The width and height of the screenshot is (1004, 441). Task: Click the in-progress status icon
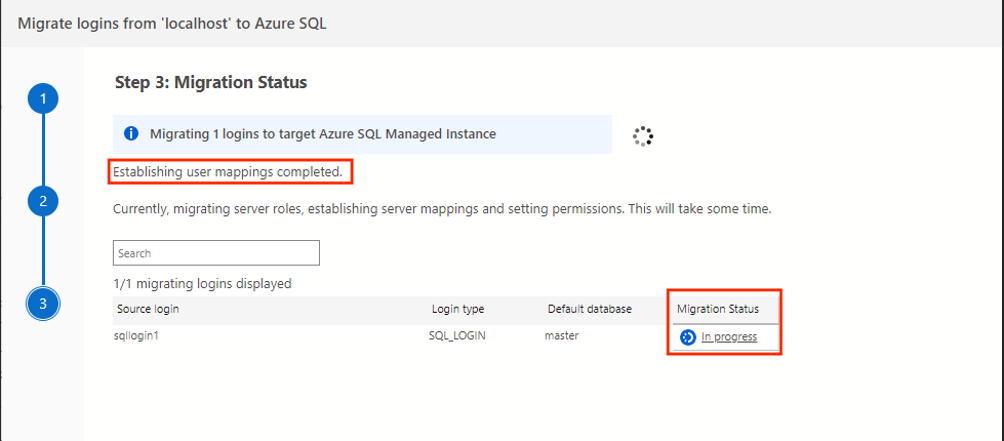coord(688,337)
